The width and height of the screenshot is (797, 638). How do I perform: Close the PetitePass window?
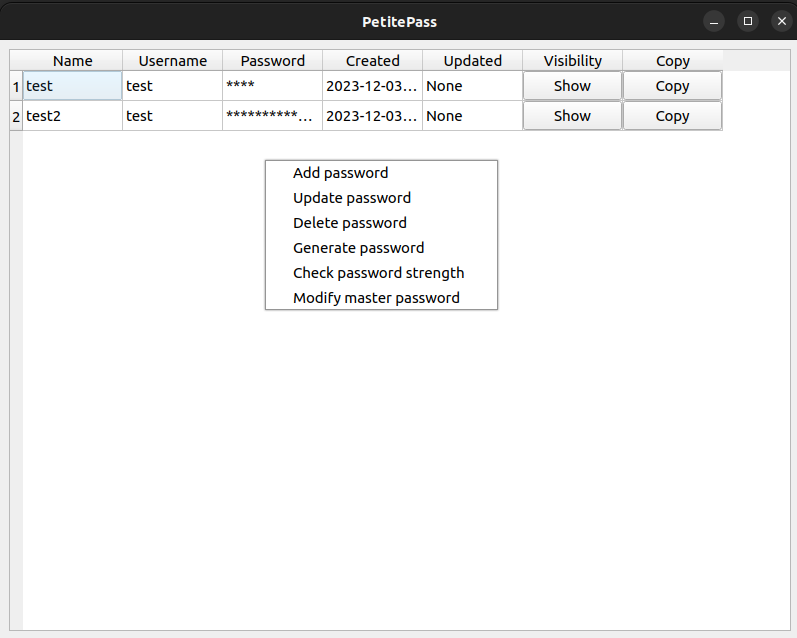pos(782,21)
